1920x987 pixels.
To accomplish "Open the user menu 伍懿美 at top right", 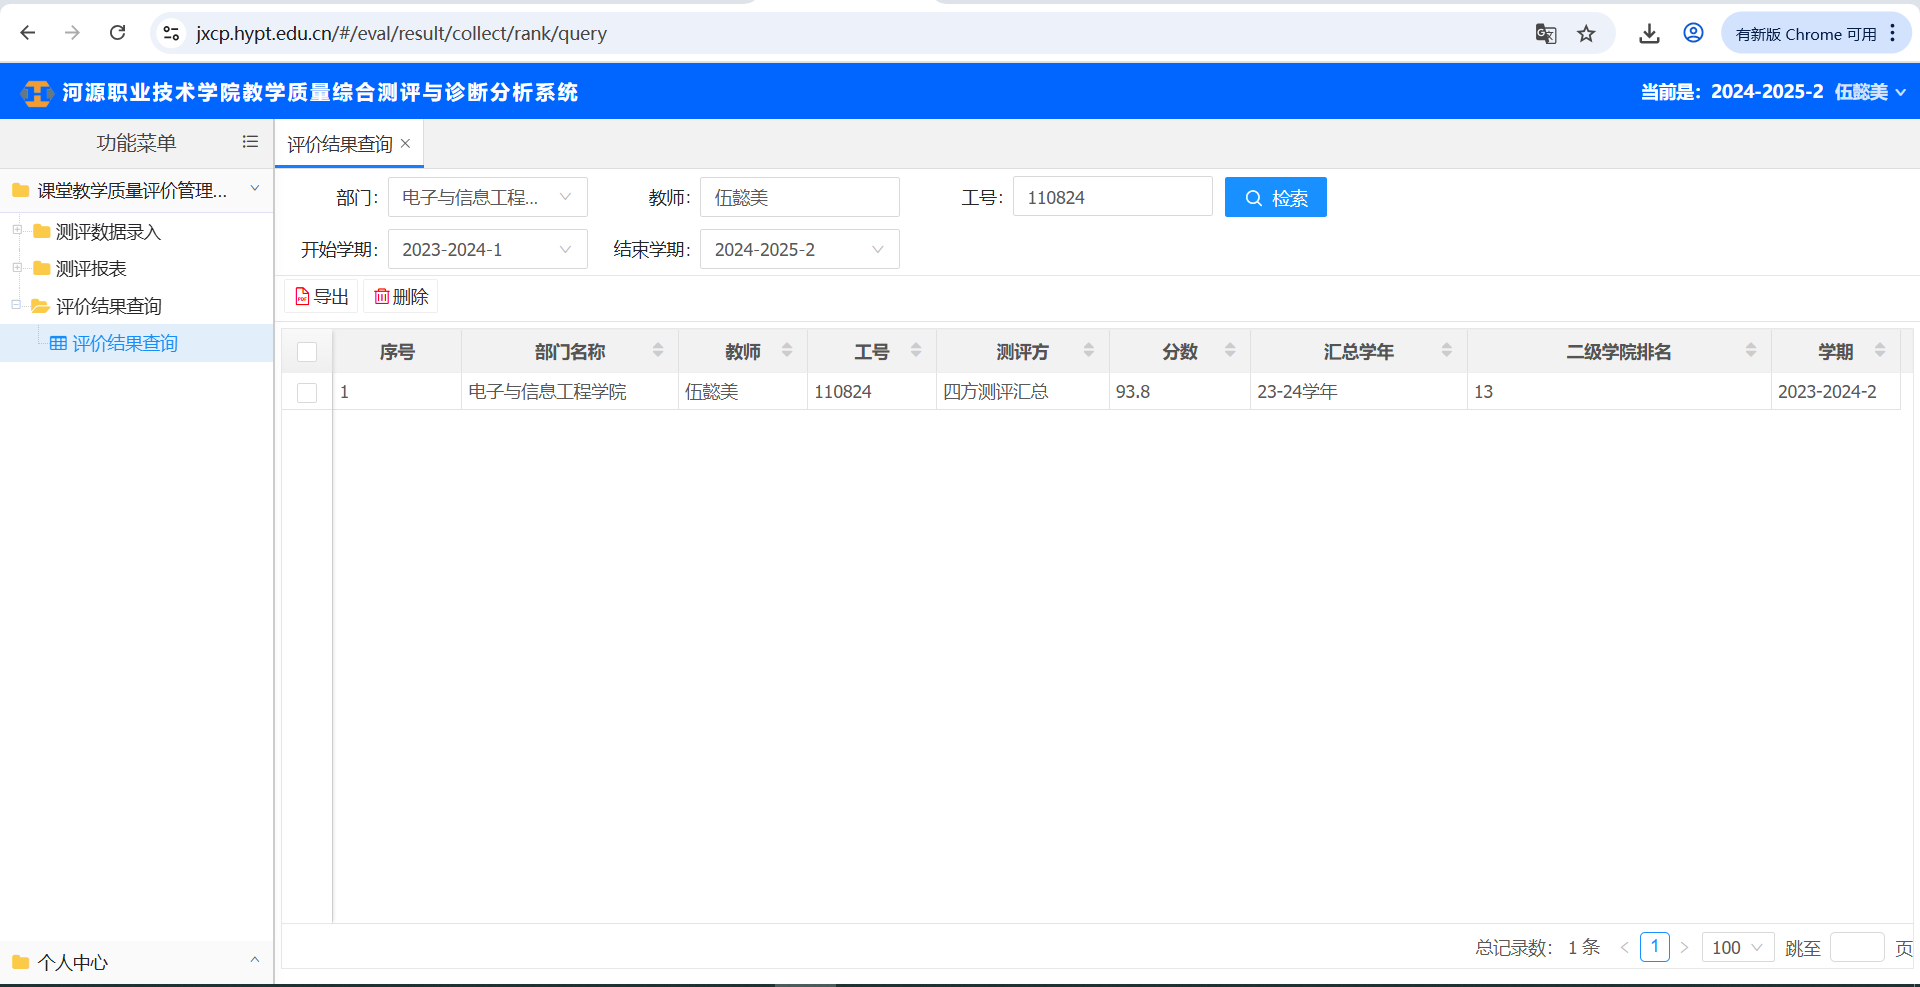I will (1869, 92).
